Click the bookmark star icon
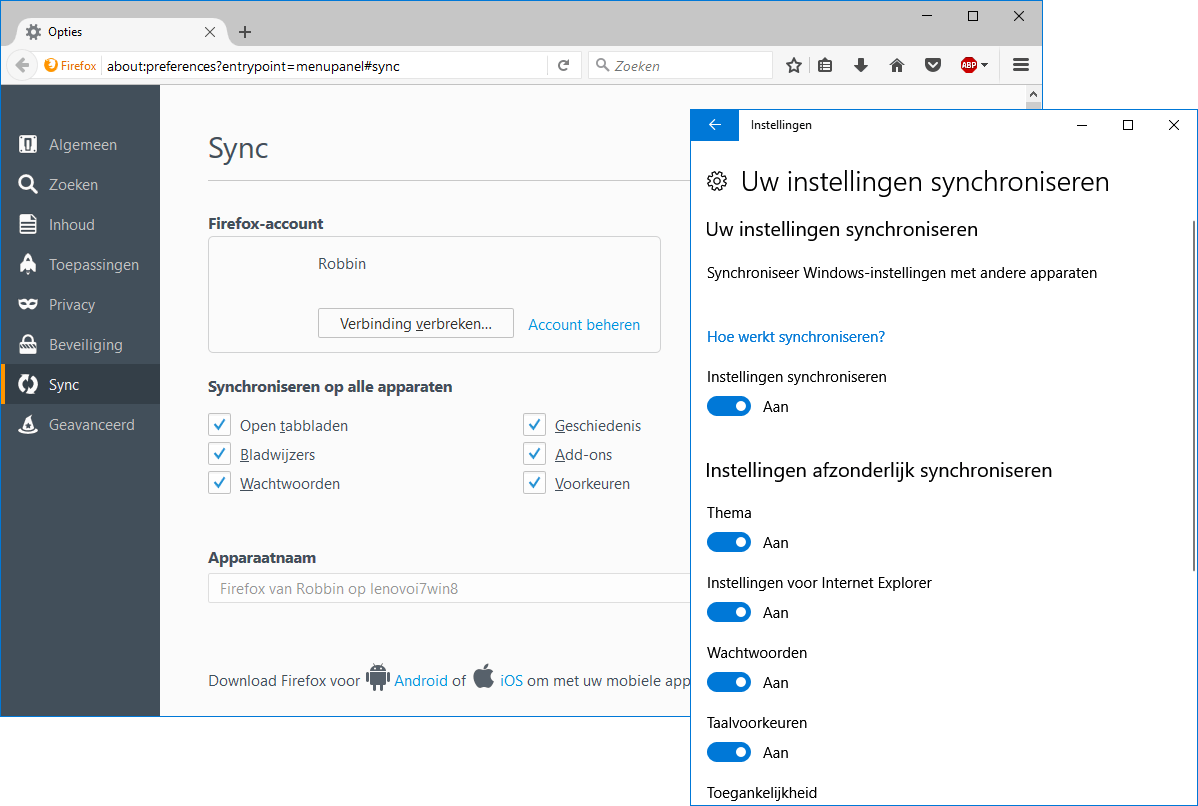Screen dimensions: 1198x806 (794, 65)
